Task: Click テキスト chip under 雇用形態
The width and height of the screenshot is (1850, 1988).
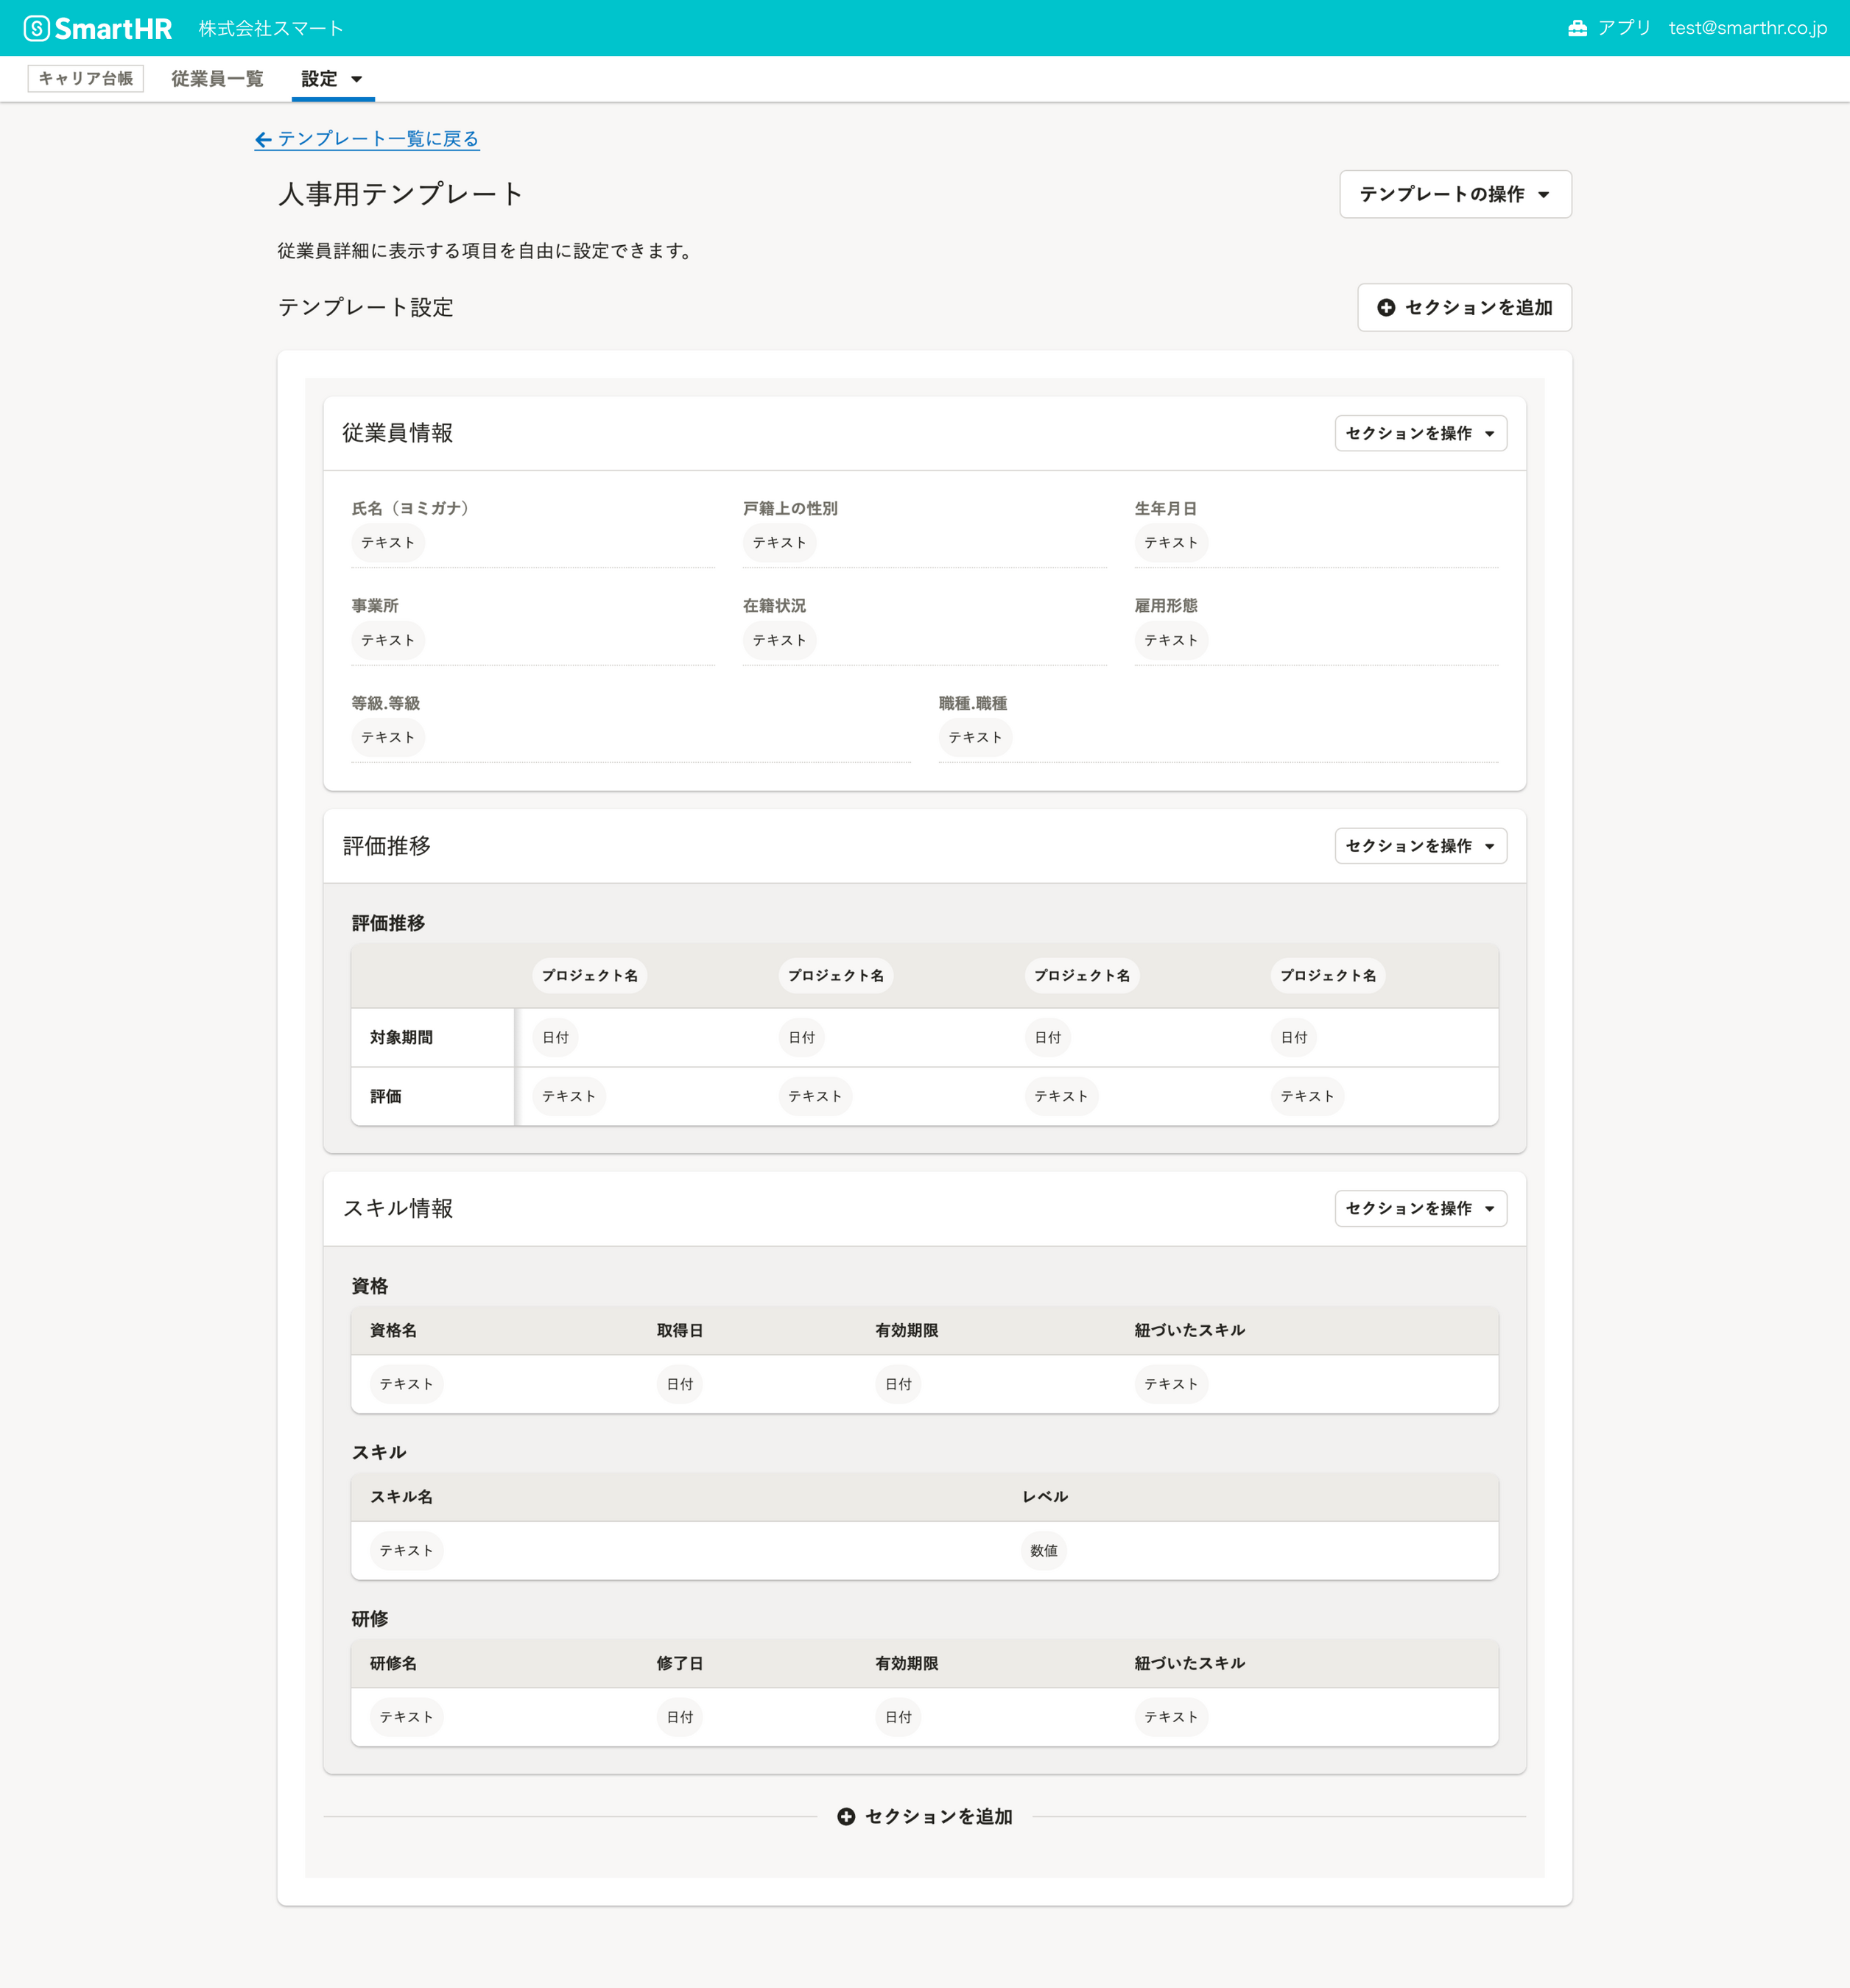Action: (x=1170, y=640)
